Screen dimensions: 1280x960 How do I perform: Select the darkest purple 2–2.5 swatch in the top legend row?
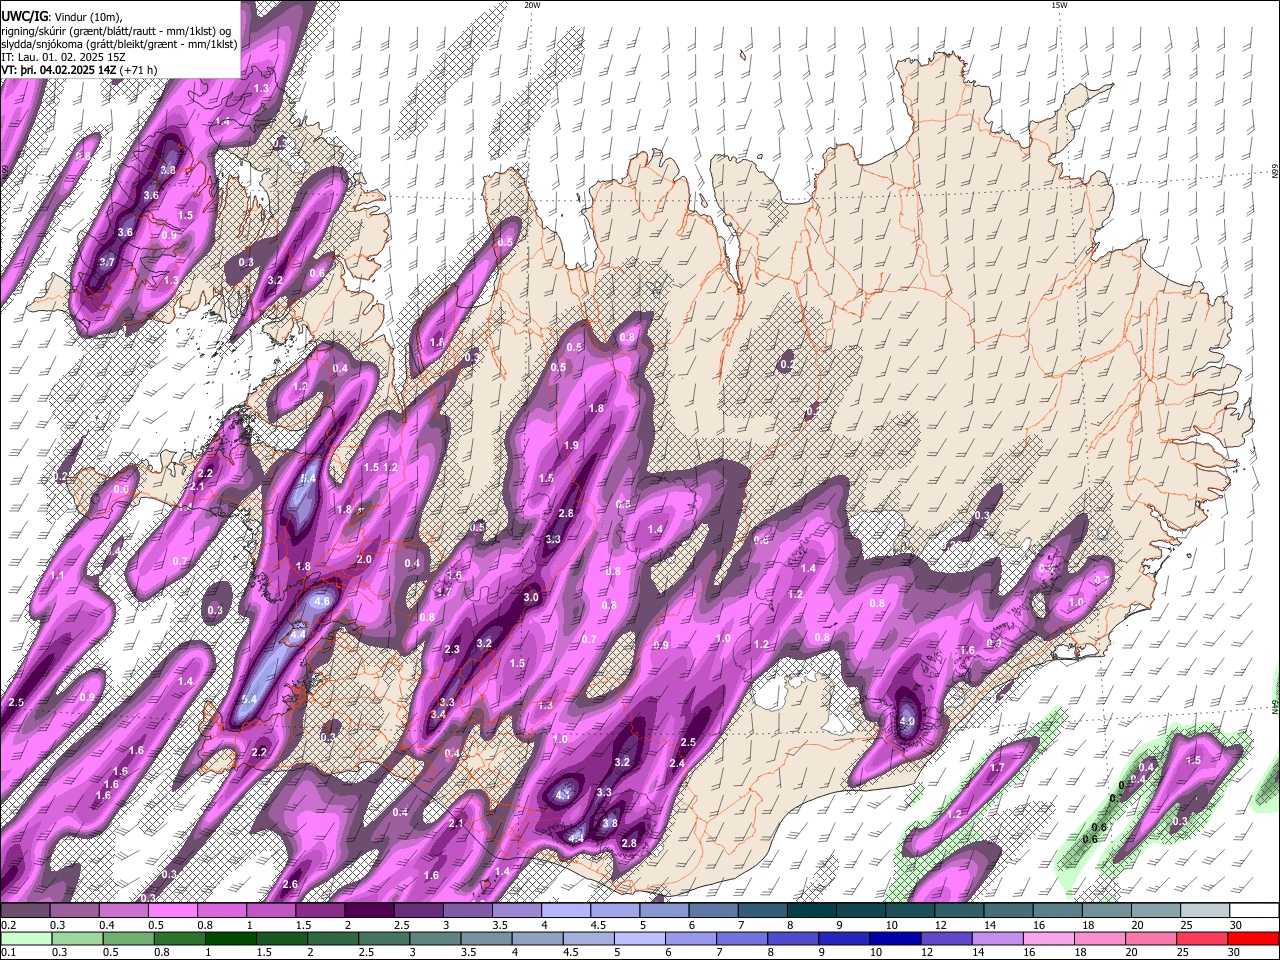(x=370, y=911)
